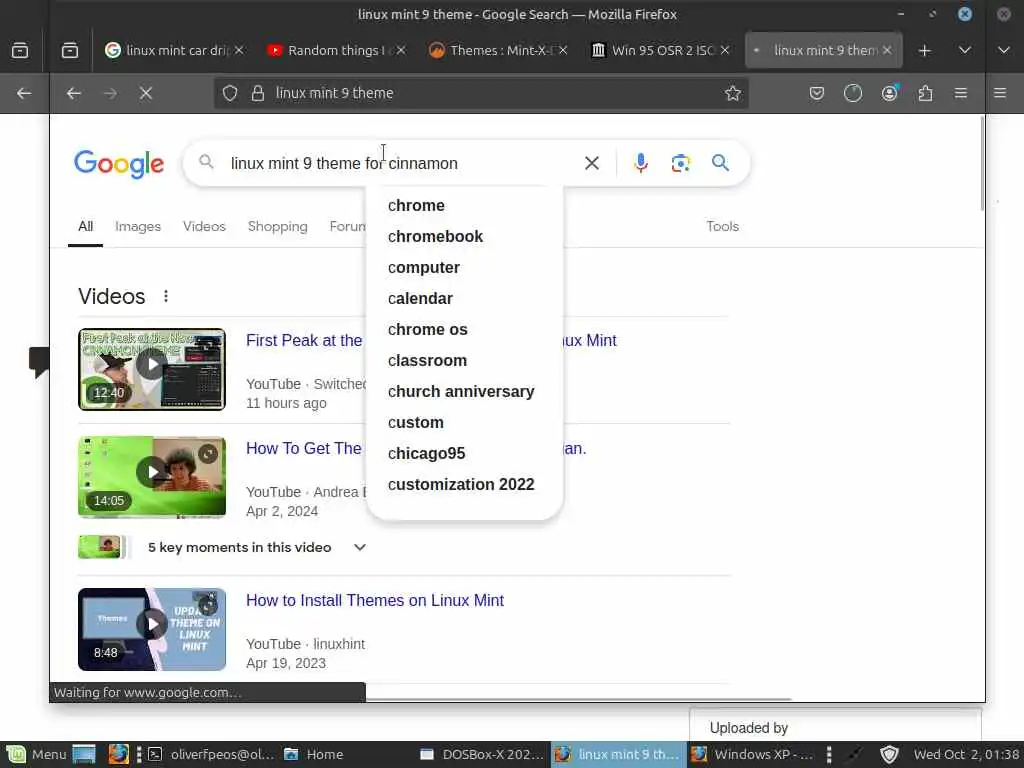Start Google voice search with microphone

pos(641,163)
